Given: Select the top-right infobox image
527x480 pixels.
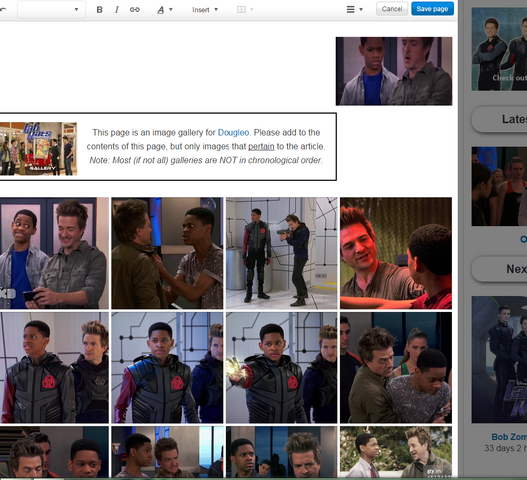Looking at the screenshot, I should [394, 71].
